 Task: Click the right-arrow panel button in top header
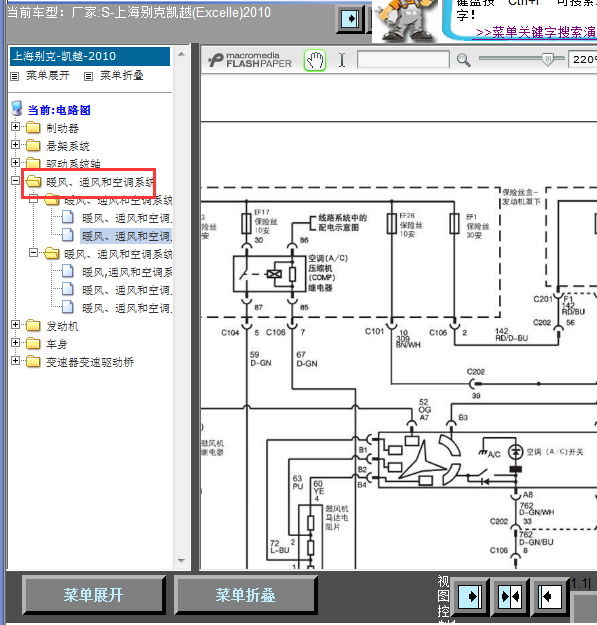pyautogui.click(x=350, y=19)
